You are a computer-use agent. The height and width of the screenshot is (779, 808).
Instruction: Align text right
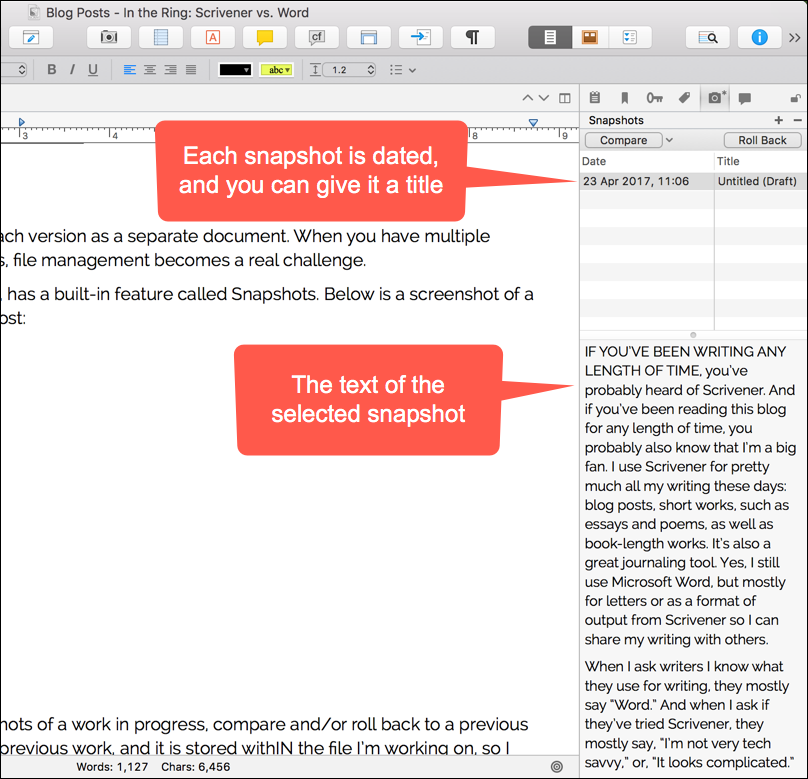[x=171, y=70]
